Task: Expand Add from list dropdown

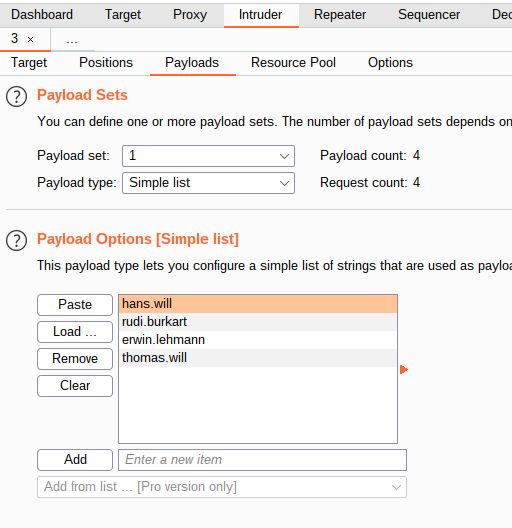Action: 222,487
